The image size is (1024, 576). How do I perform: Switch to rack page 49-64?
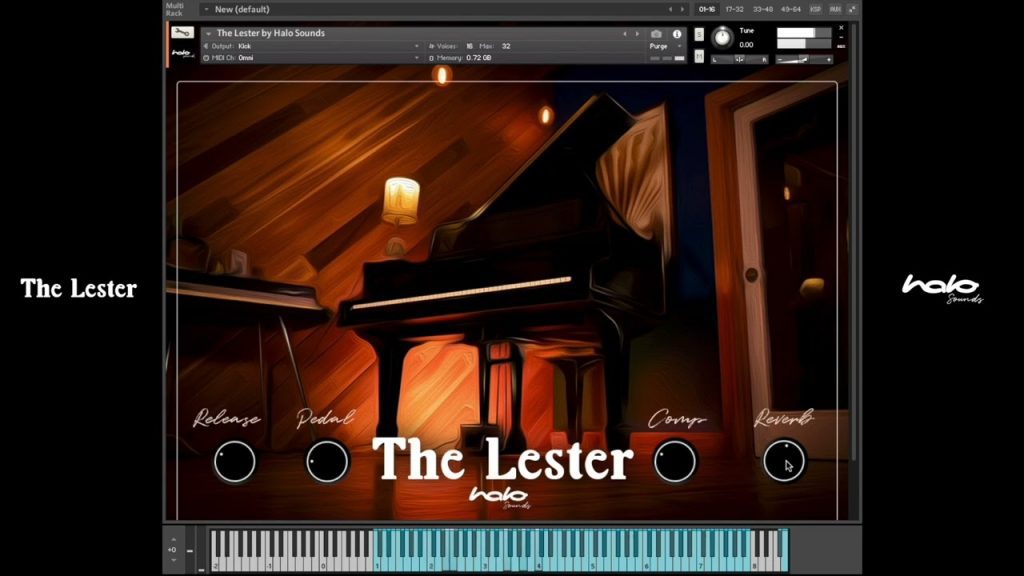tap(791, 9)
